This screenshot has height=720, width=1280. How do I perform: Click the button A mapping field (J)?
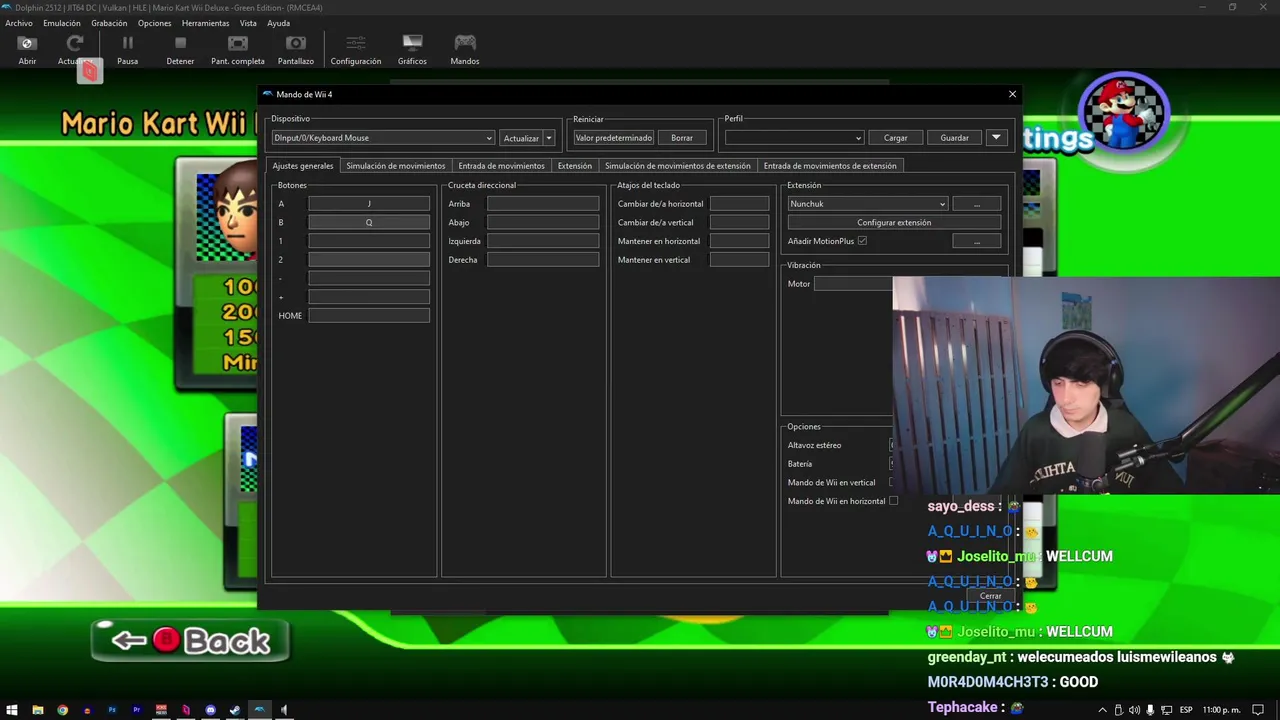tap(369, 204)
